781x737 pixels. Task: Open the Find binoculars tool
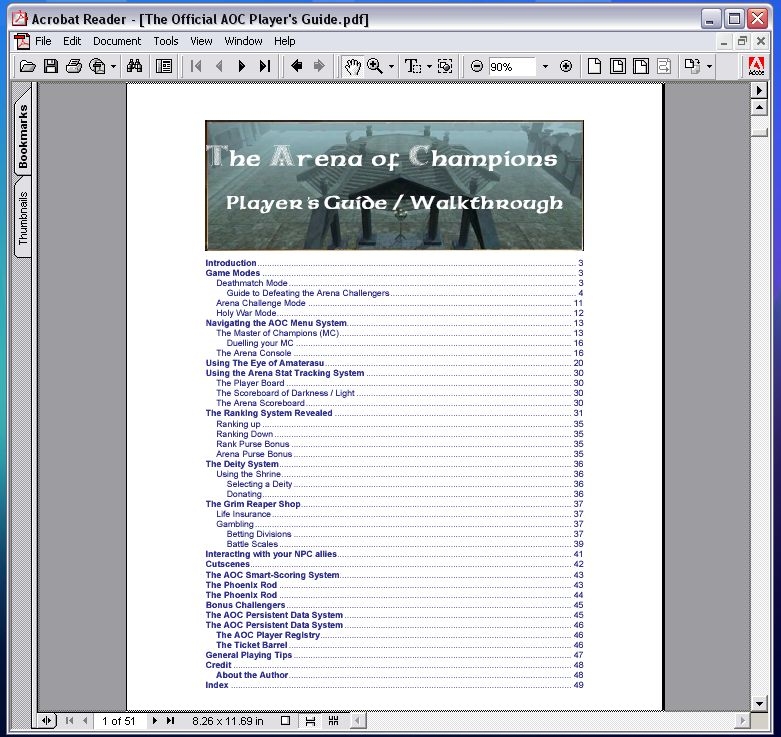pyautogui.click(x=134, y=66)
